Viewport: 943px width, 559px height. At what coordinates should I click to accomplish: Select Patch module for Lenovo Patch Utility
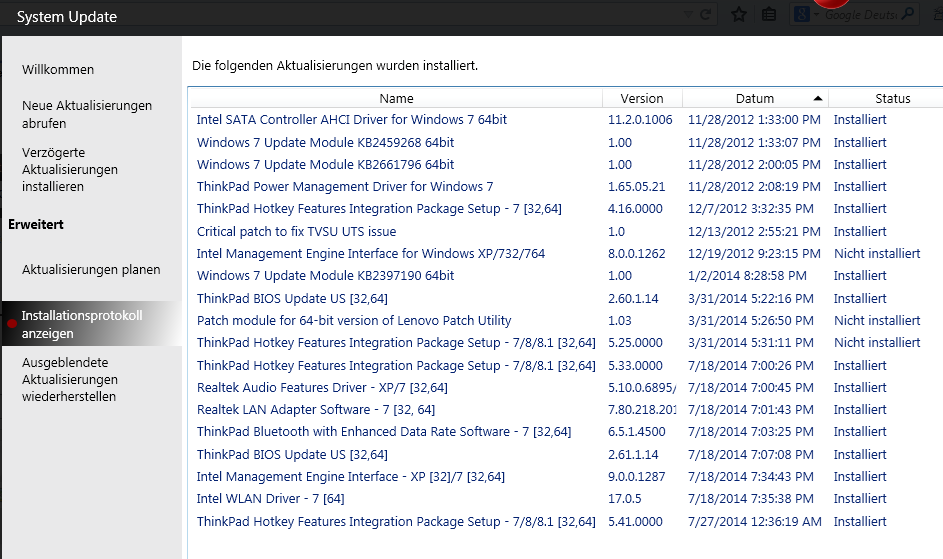pos(567,321)
